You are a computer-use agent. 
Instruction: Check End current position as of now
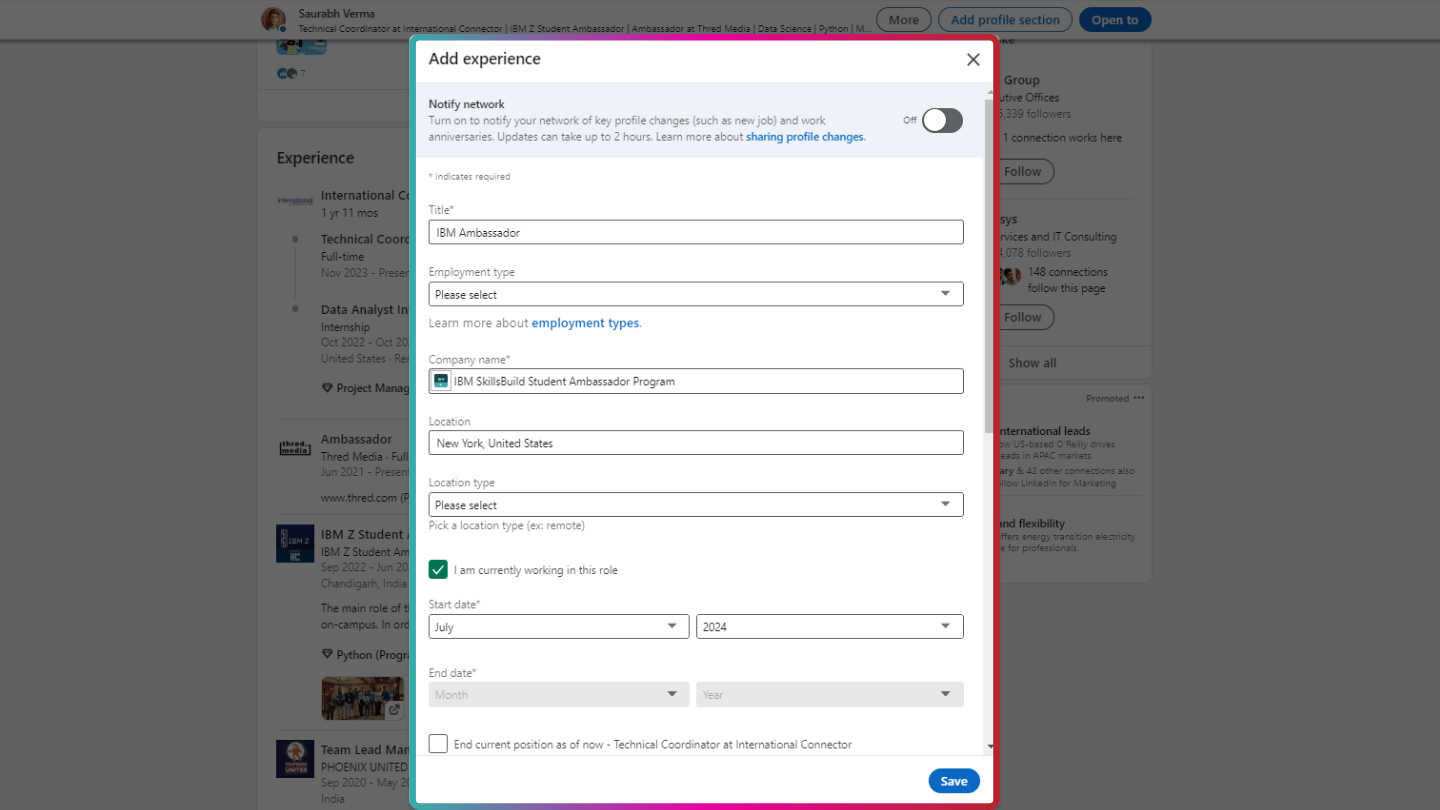(x=438, y=744)
